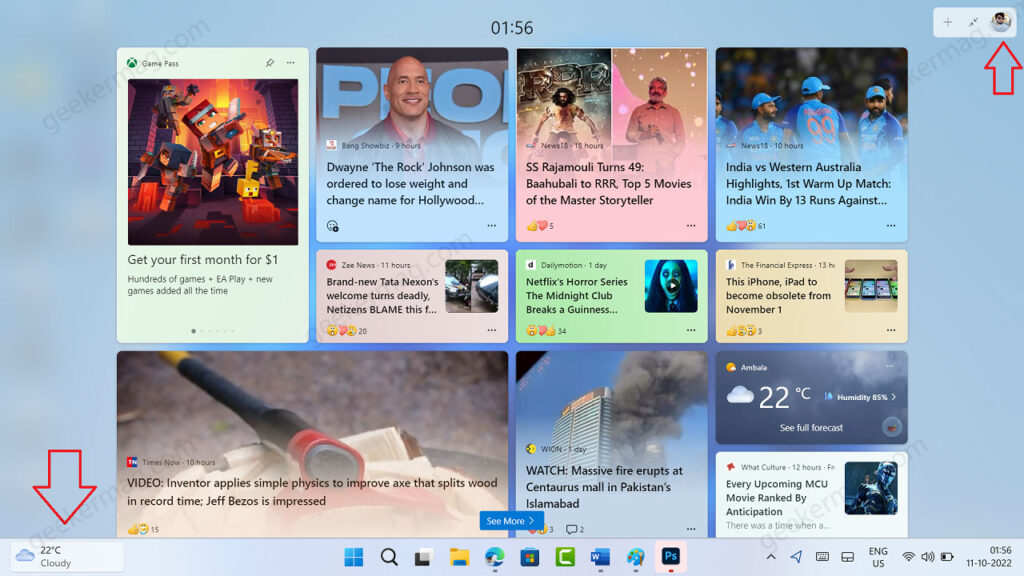1024x576 pixels.
Task: Click reactions on Tata Nexon story
Action: (x=346, y=331)
